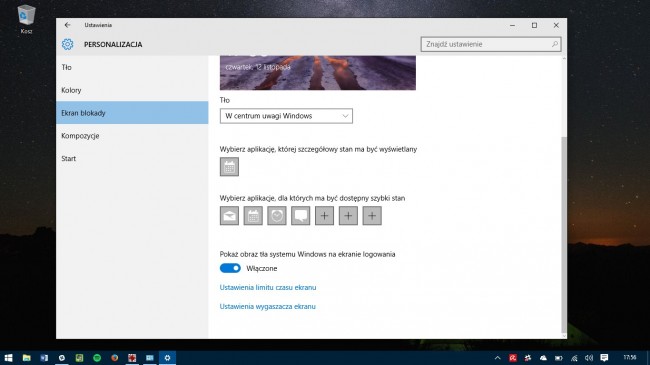This screenshot has height=365, width=650.
Task: Open the clock showing 17:56
Action: [x=629, y=358]
